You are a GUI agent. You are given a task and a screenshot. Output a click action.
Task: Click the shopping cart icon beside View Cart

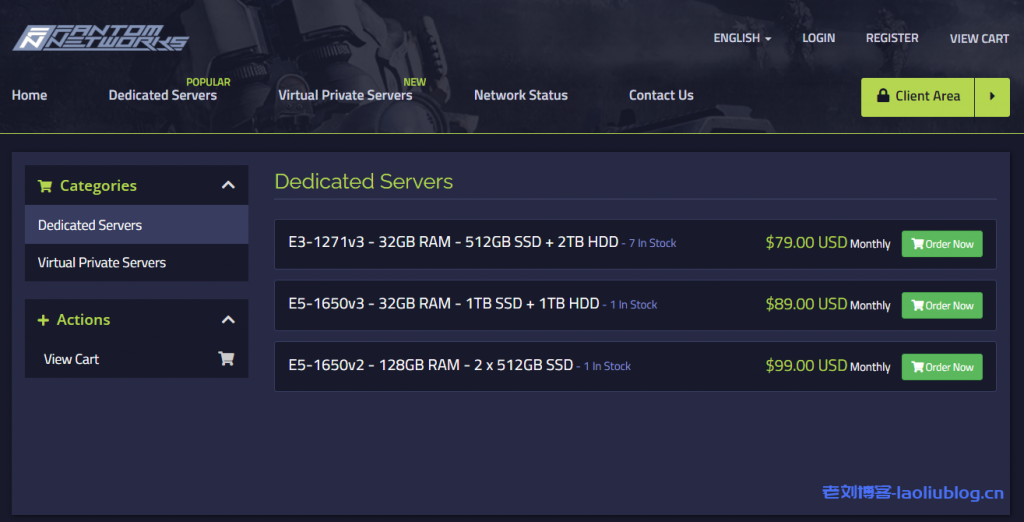coord(226,359)
